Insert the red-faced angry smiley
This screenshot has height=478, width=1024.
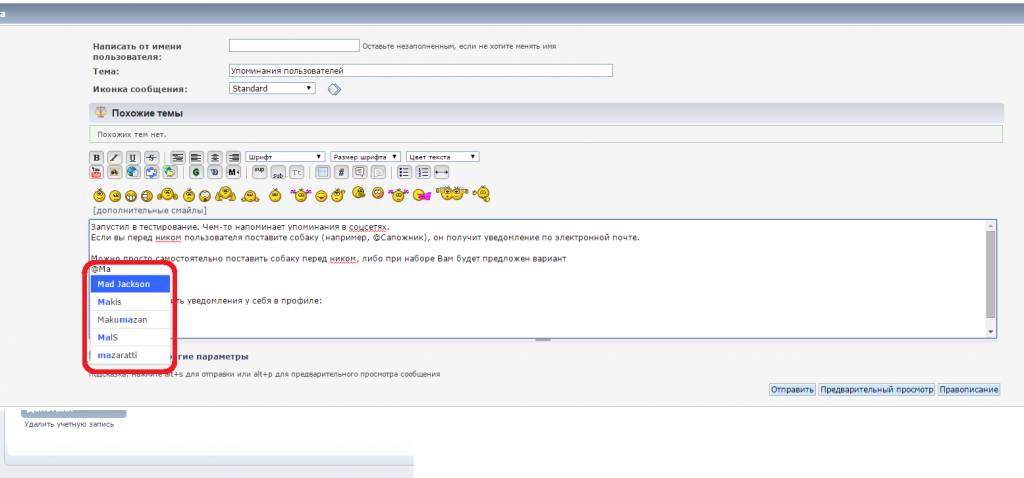377,193
